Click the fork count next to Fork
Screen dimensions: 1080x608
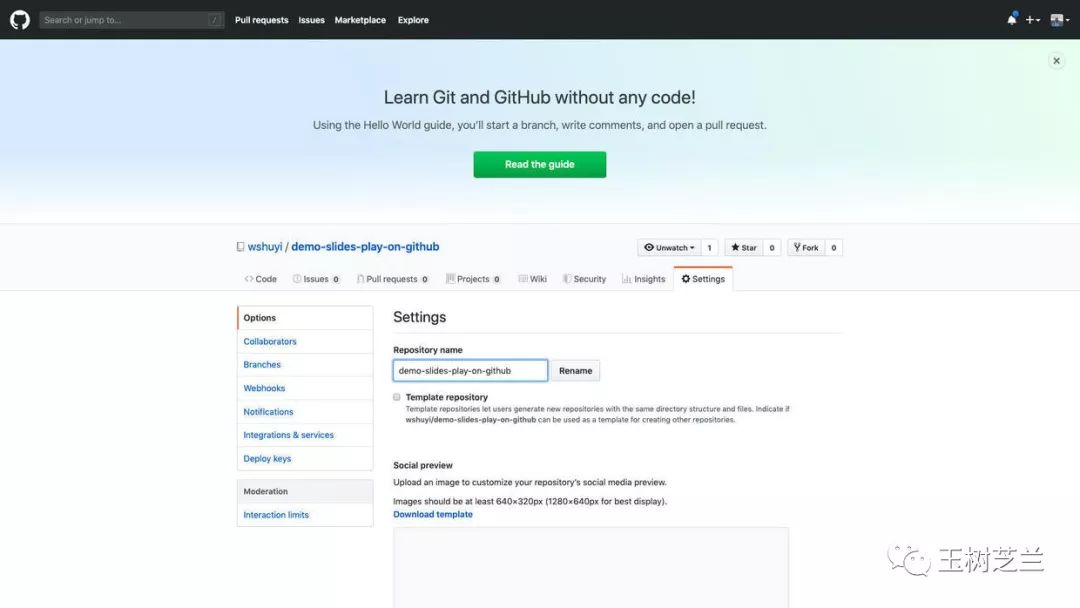click(x=833, y=248)
